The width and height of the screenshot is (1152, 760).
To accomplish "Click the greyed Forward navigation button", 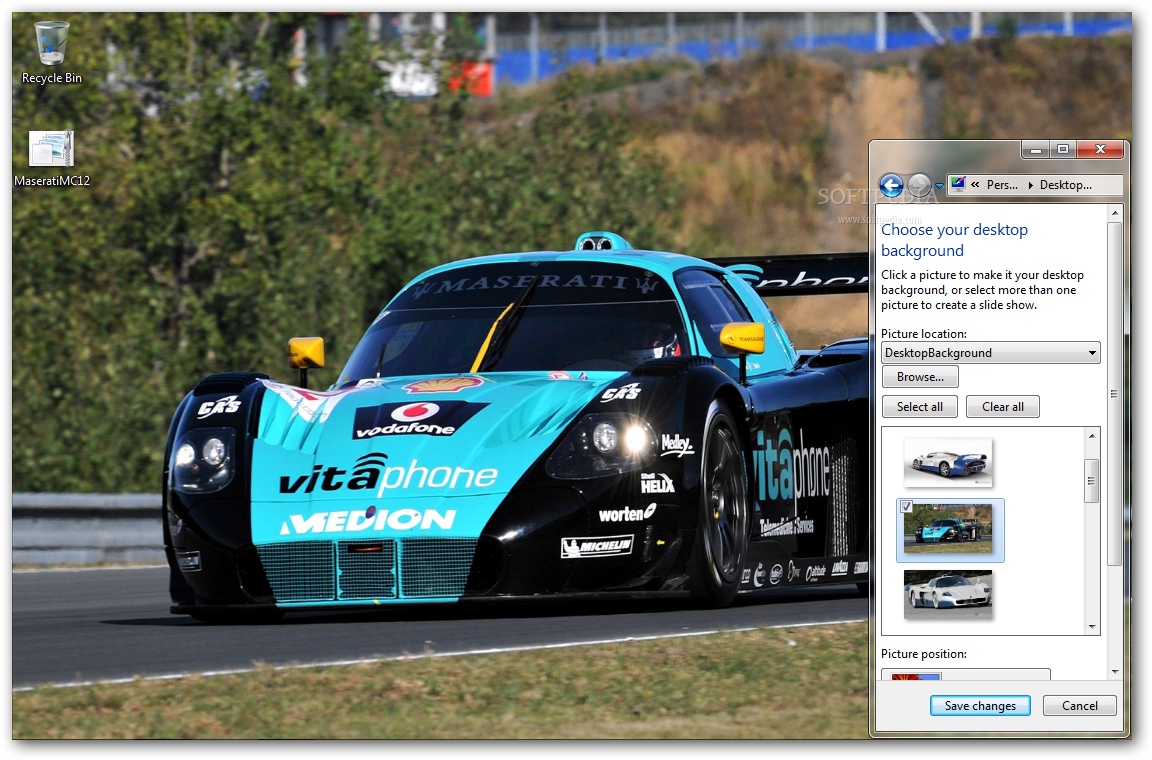I will [919, 185].
